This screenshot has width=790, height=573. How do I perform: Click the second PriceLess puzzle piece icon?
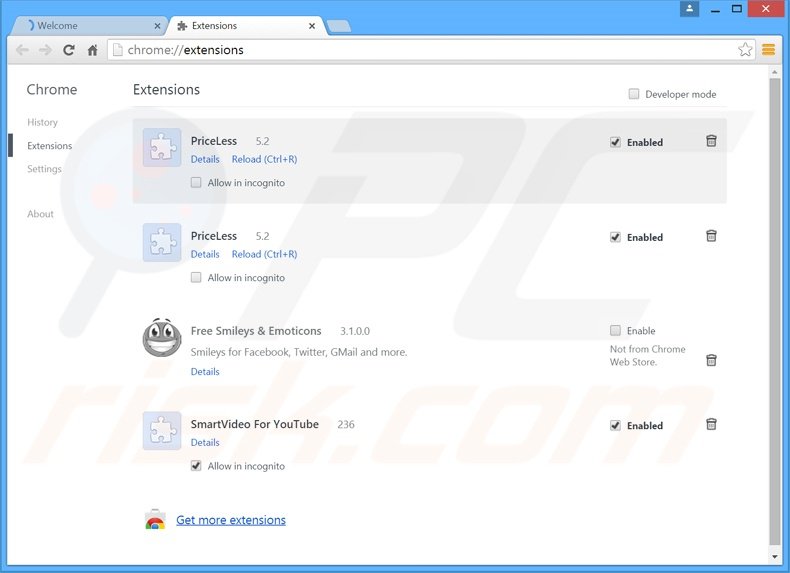[162, 242]
